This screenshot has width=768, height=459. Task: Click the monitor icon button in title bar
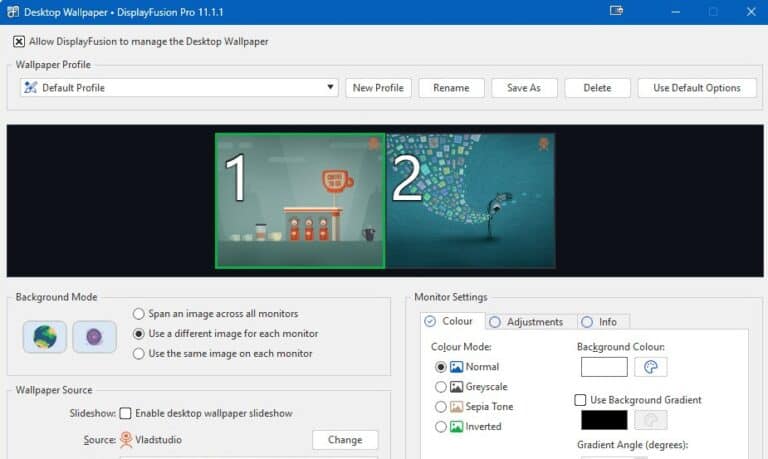click(x=616, y=11)
